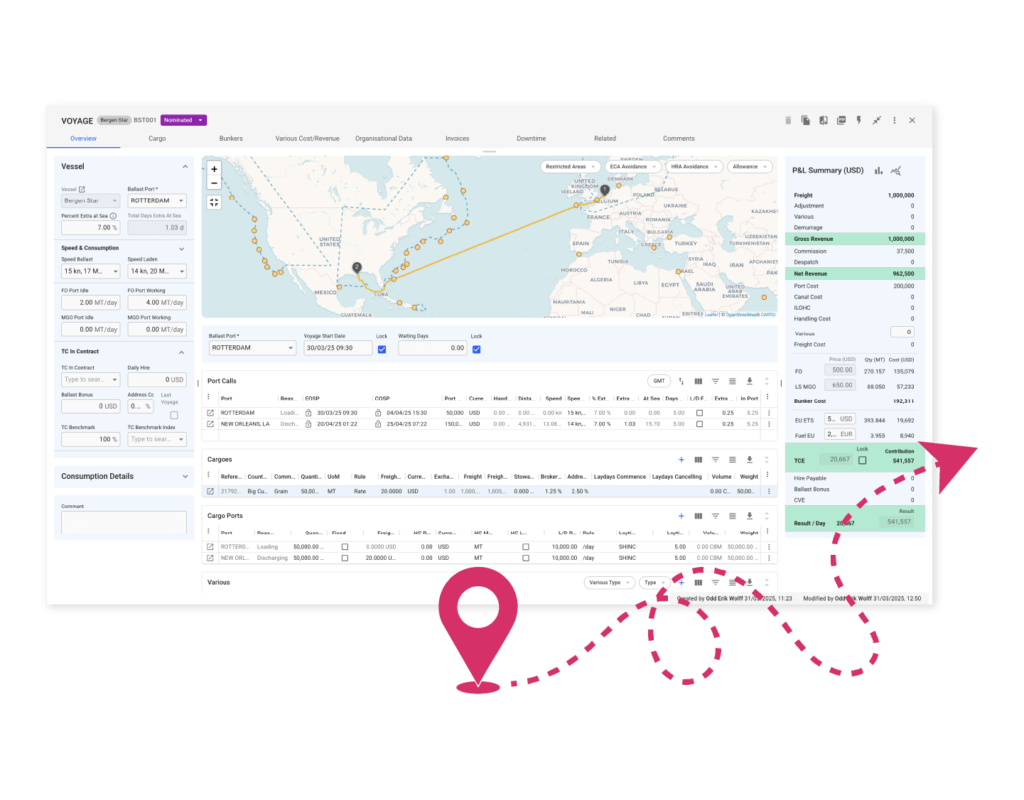Add a new Cargo Port with the plus icon
This screenshot has width=1024, height=800.
pyautogui.click(x=681, y=516)
